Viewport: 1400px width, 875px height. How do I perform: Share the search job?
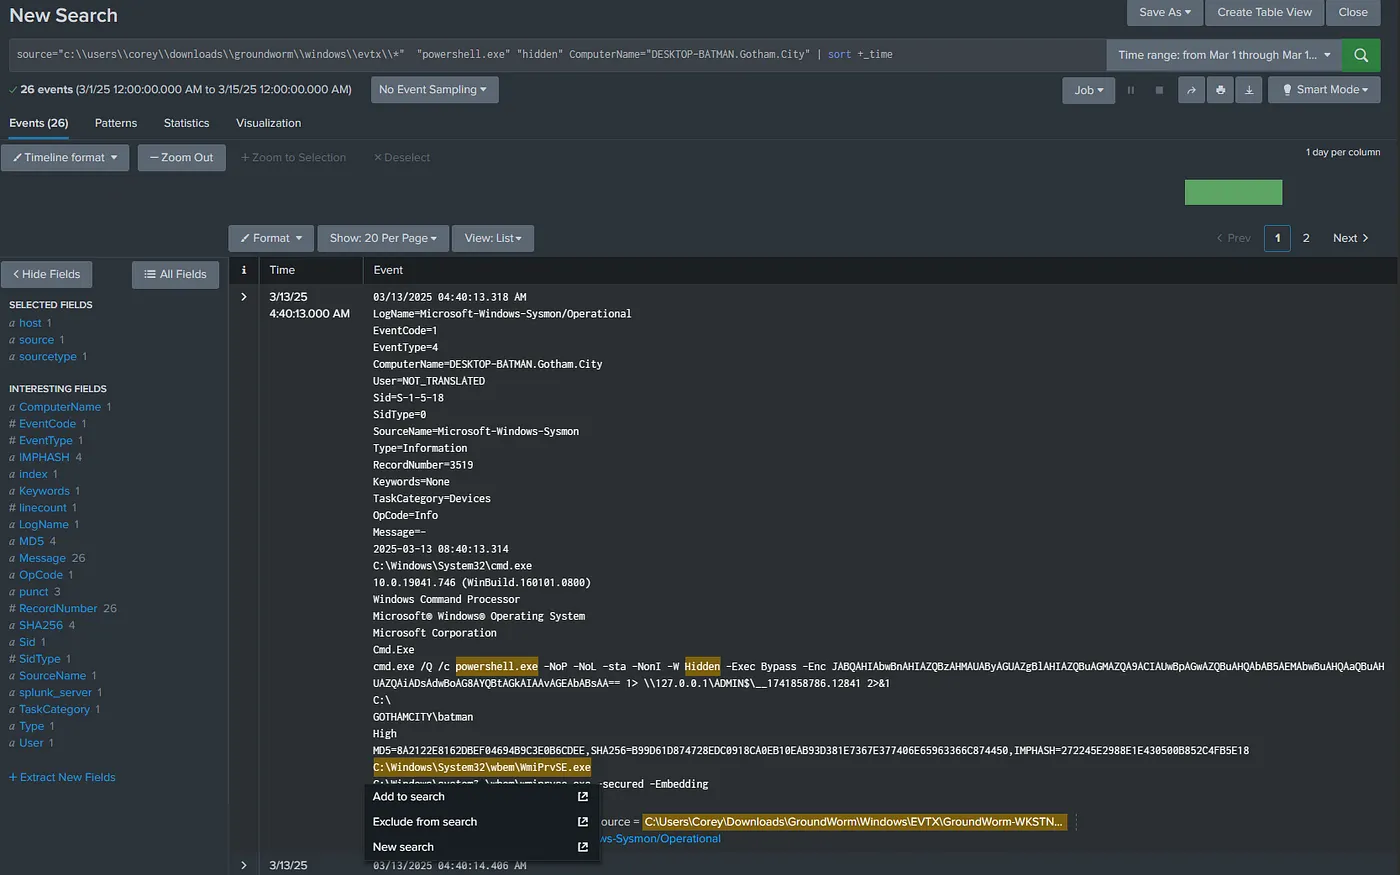coord(1191,90)
